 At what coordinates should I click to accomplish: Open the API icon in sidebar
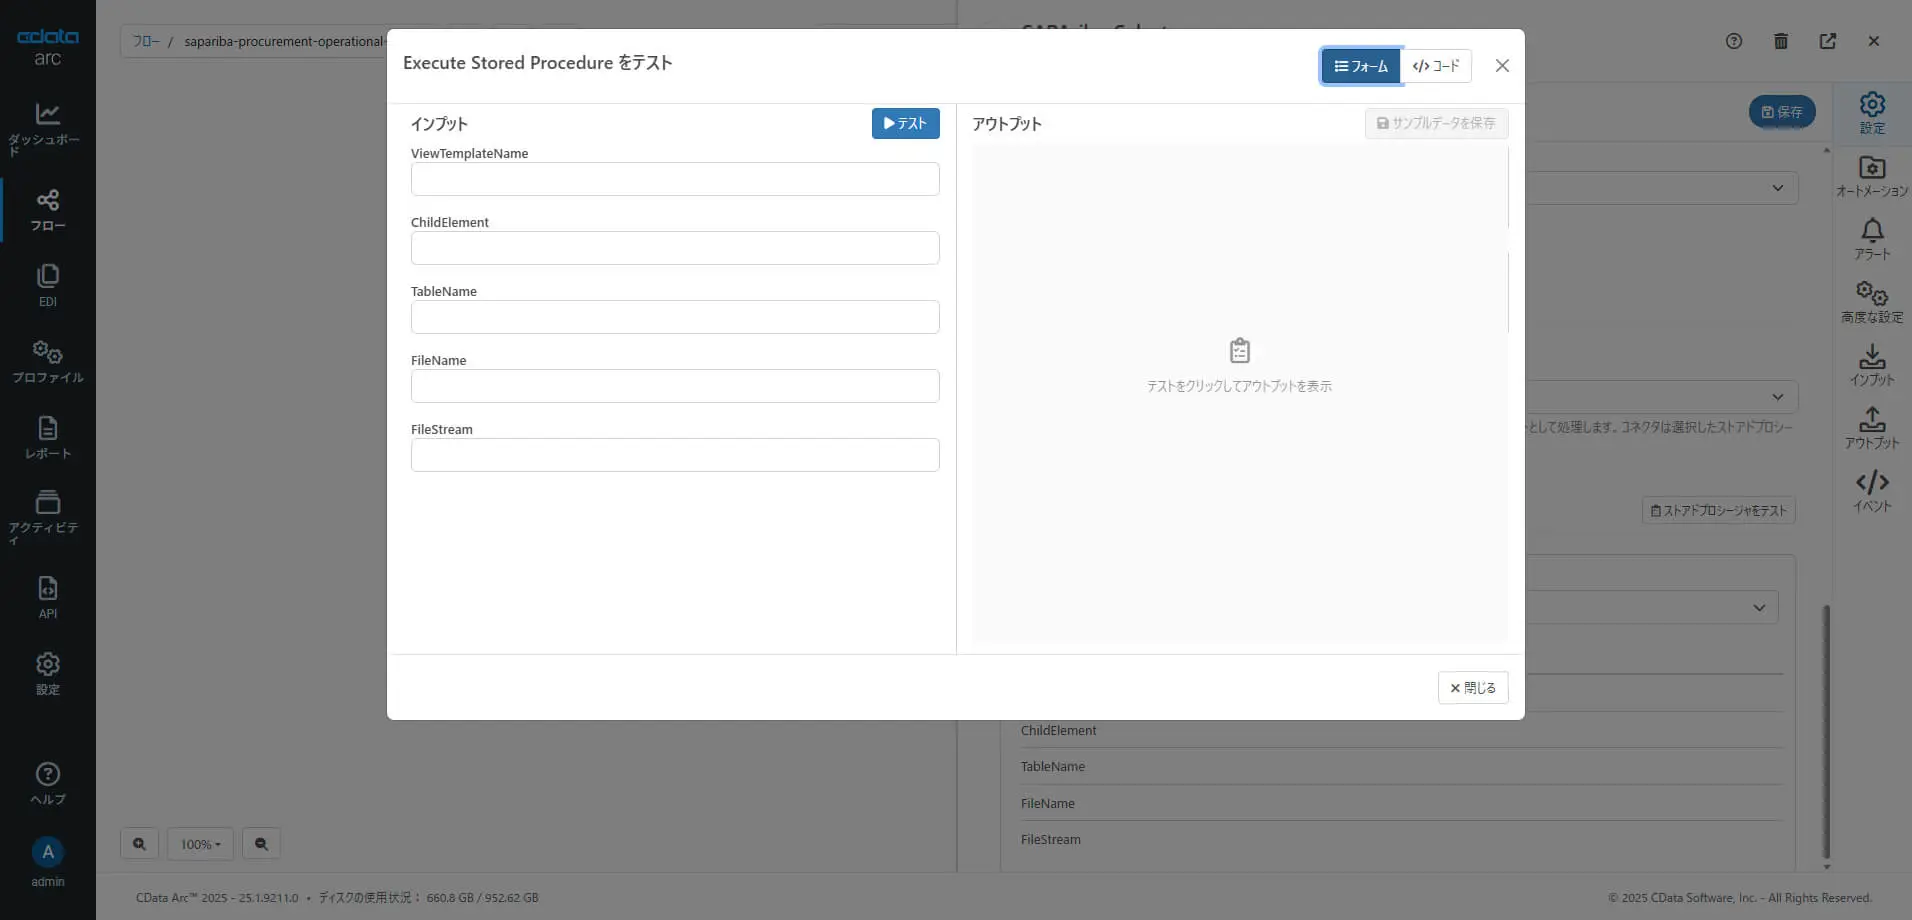click(47, 588)
